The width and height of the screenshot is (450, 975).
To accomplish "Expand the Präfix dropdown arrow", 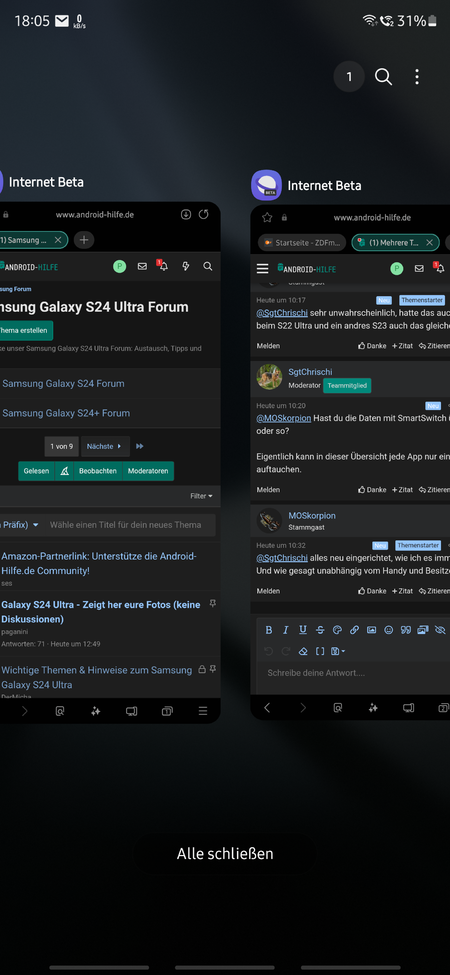I will (x=35, y=525).
